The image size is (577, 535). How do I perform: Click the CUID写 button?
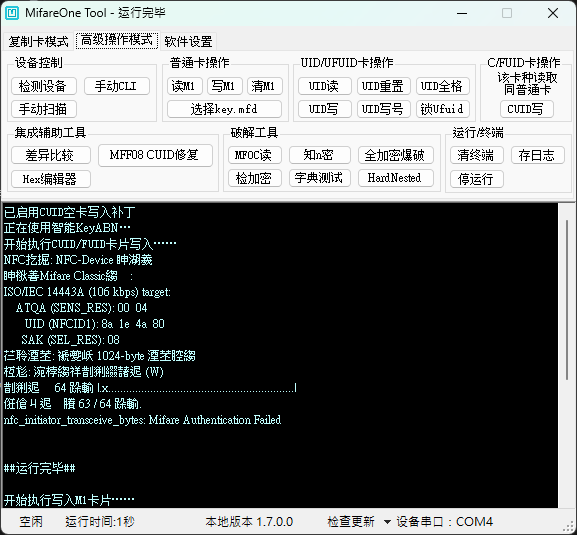[526, 109]
